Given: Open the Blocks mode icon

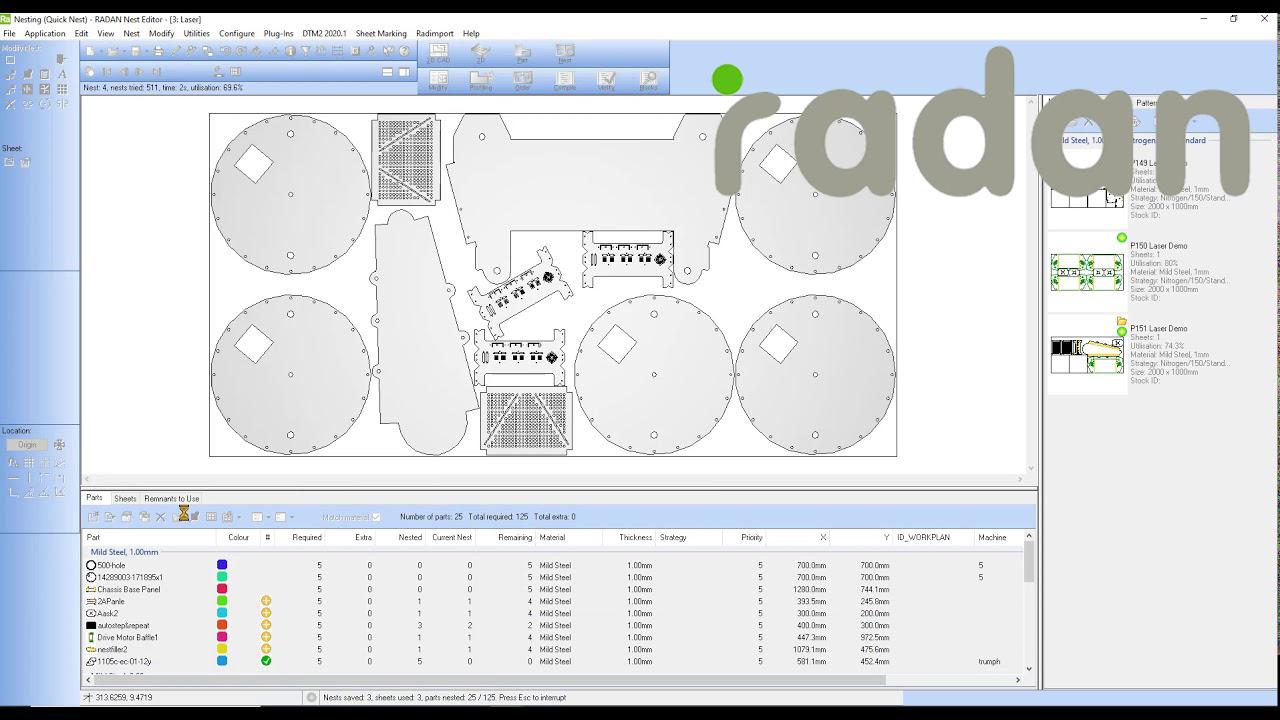Looking at the screenshot, I should coord(648,81).
